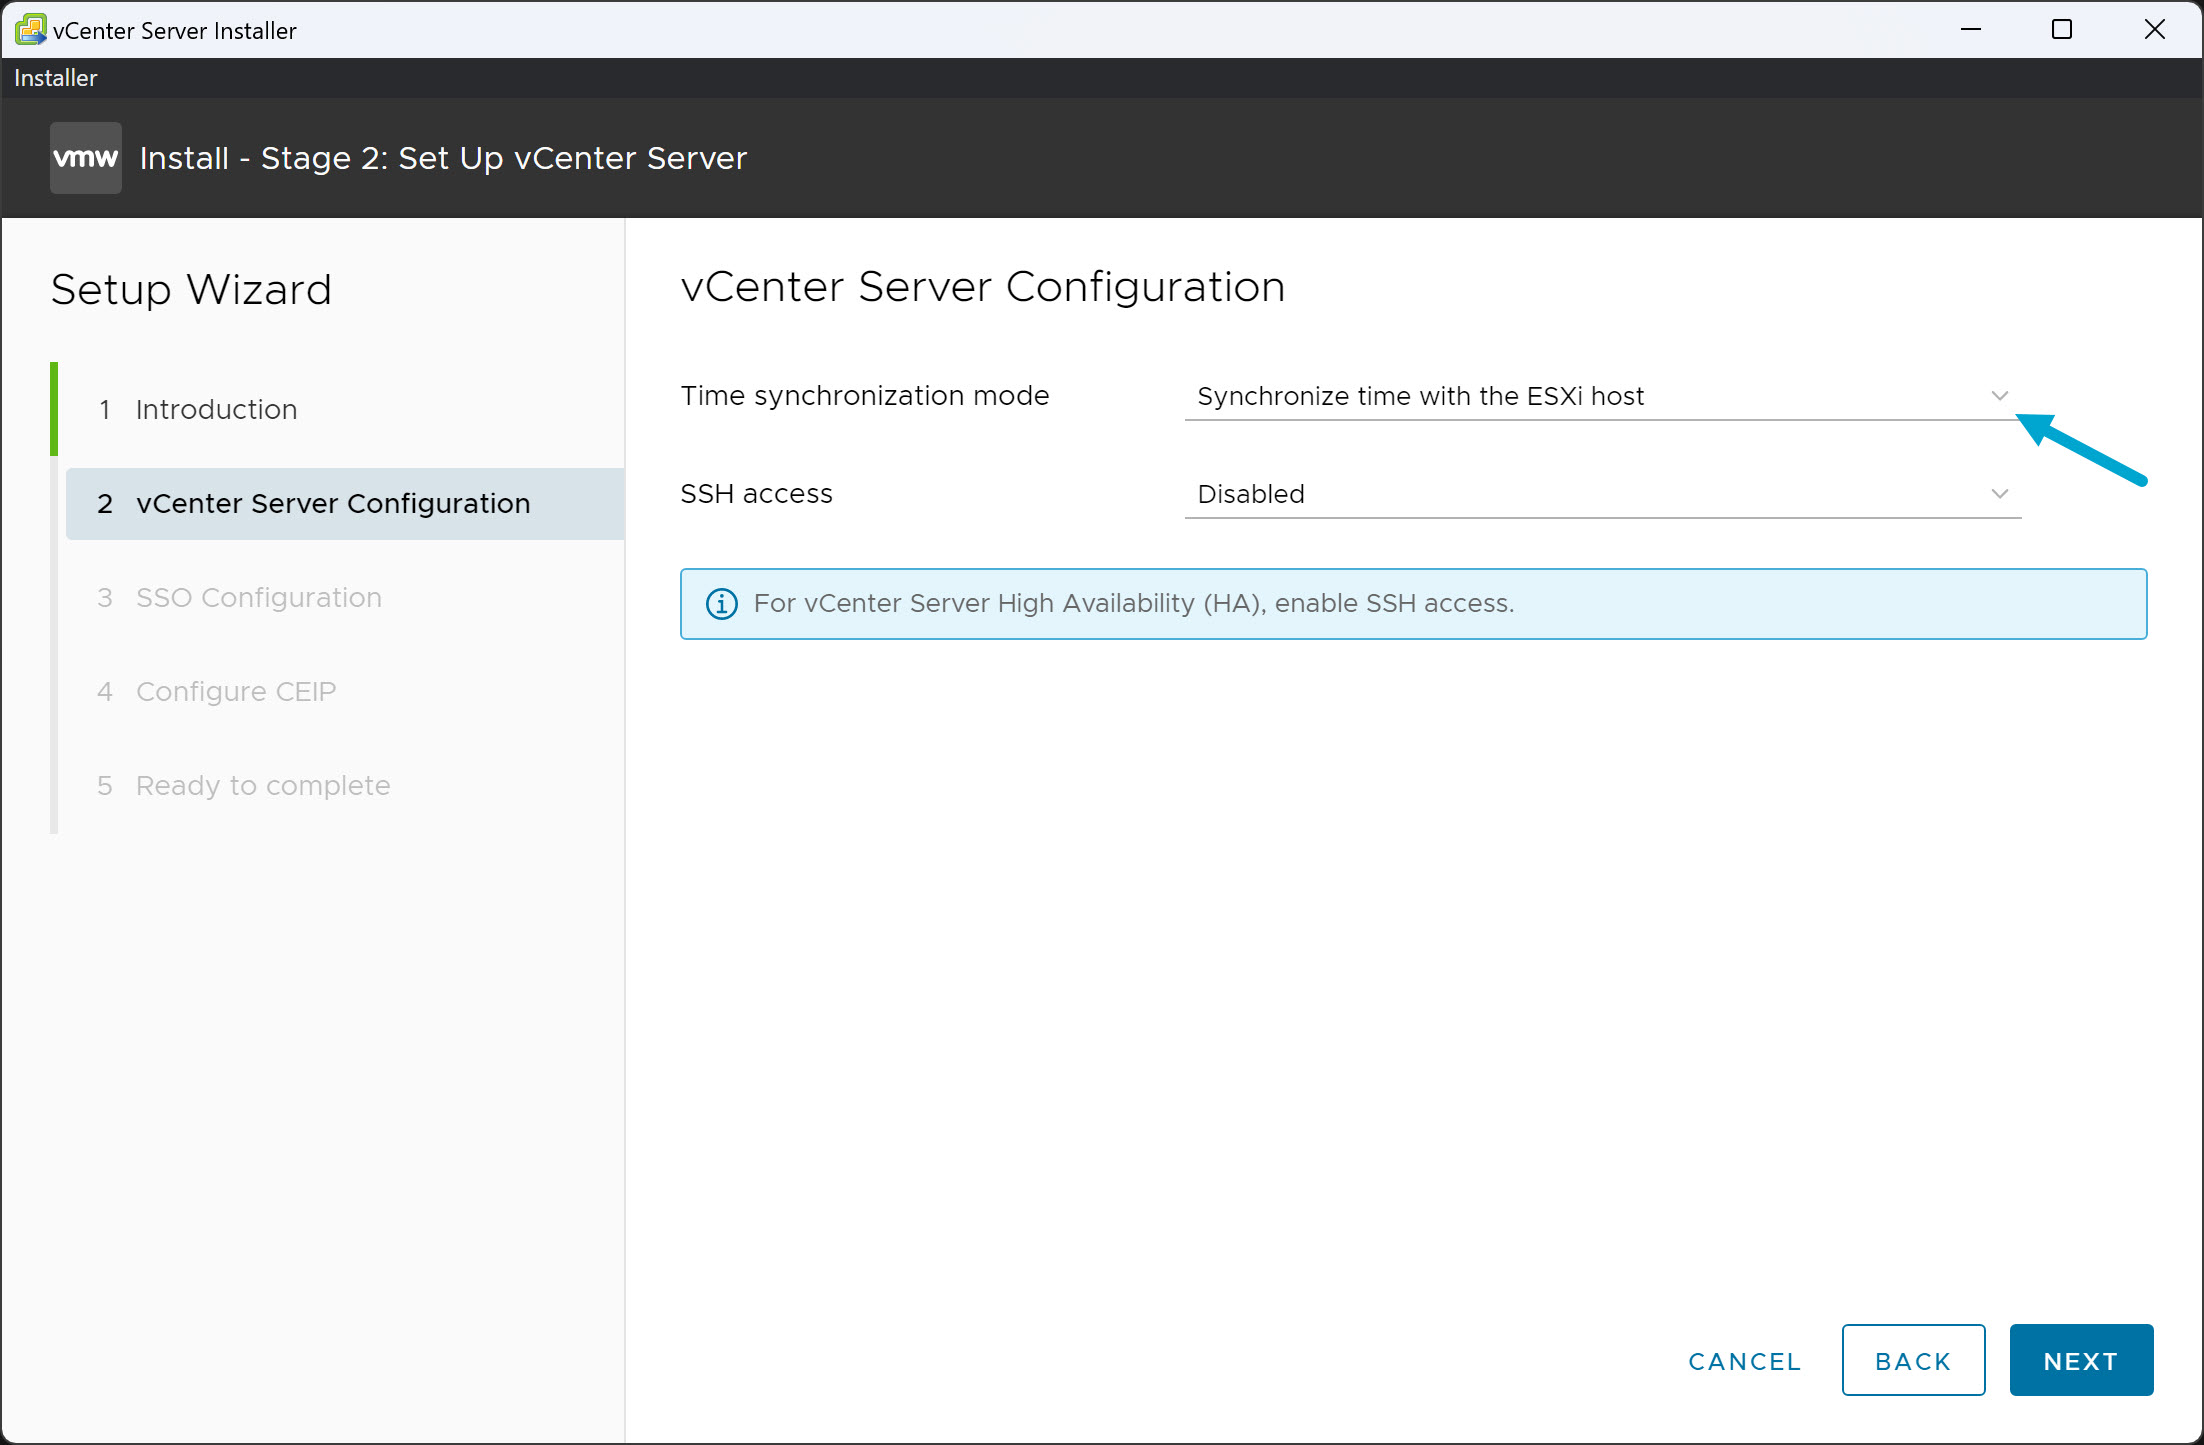Click the Ready to complete wizard step
Viewport: 2204px width, 1445px height.
(263, 785)
